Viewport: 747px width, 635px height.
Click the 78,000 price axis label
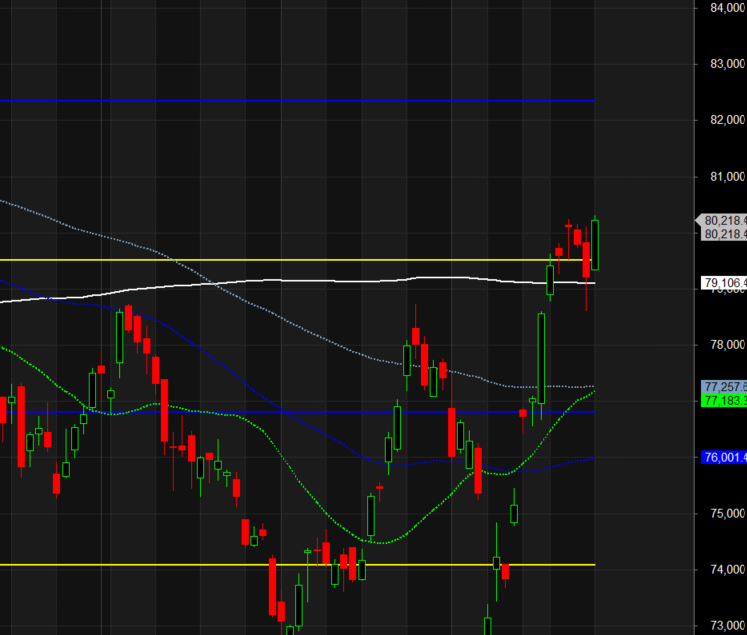click(728, 344)
